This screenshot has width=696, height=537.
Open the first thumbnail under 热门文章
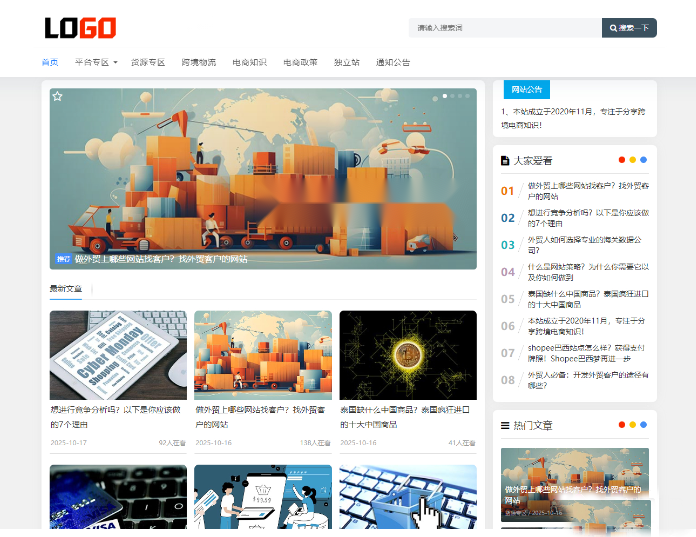click(575, 485)
